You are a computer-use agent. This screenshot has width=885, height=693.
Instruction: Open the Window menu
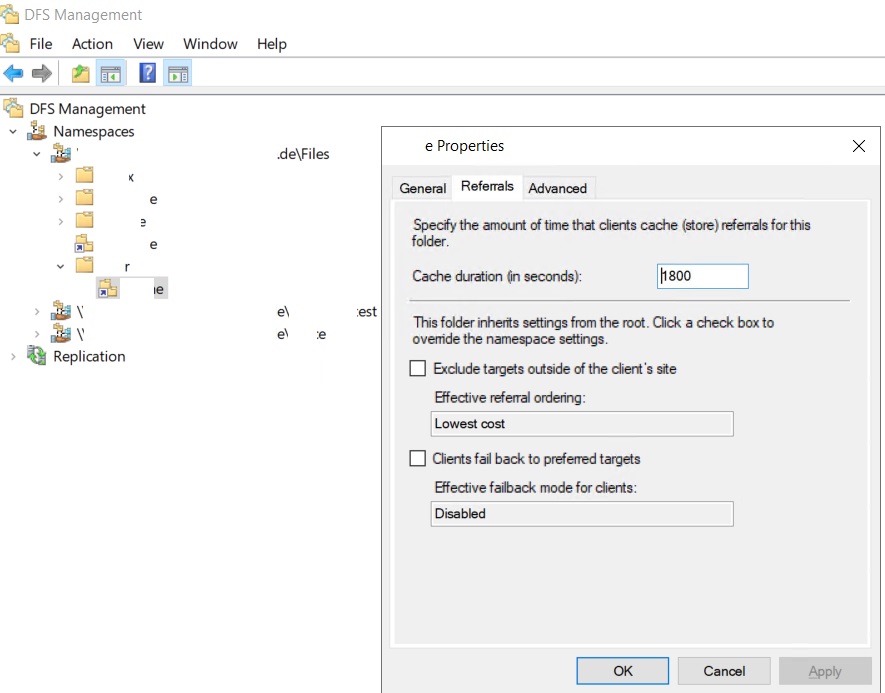[x=210, y=44]
